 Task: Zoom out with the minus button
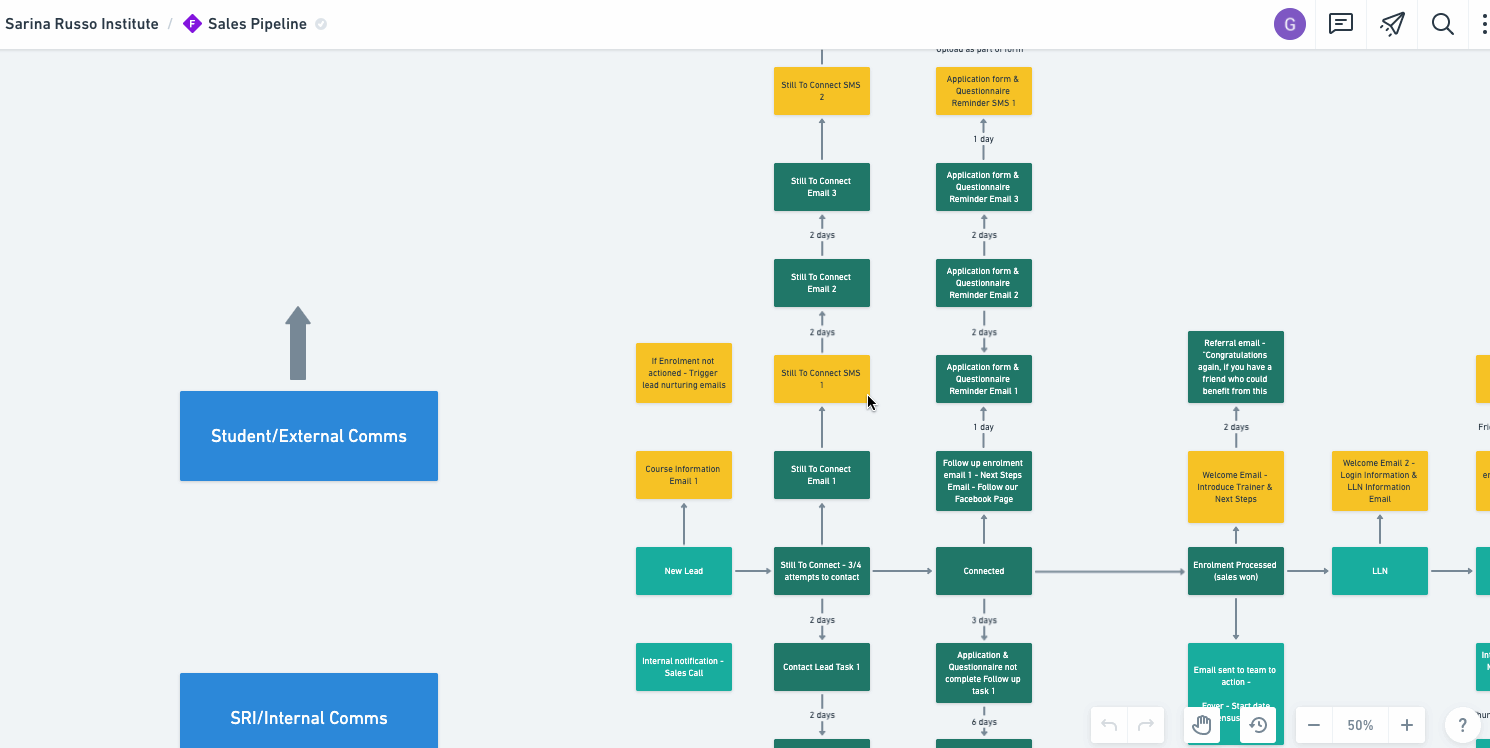[x=1314, y=725]
